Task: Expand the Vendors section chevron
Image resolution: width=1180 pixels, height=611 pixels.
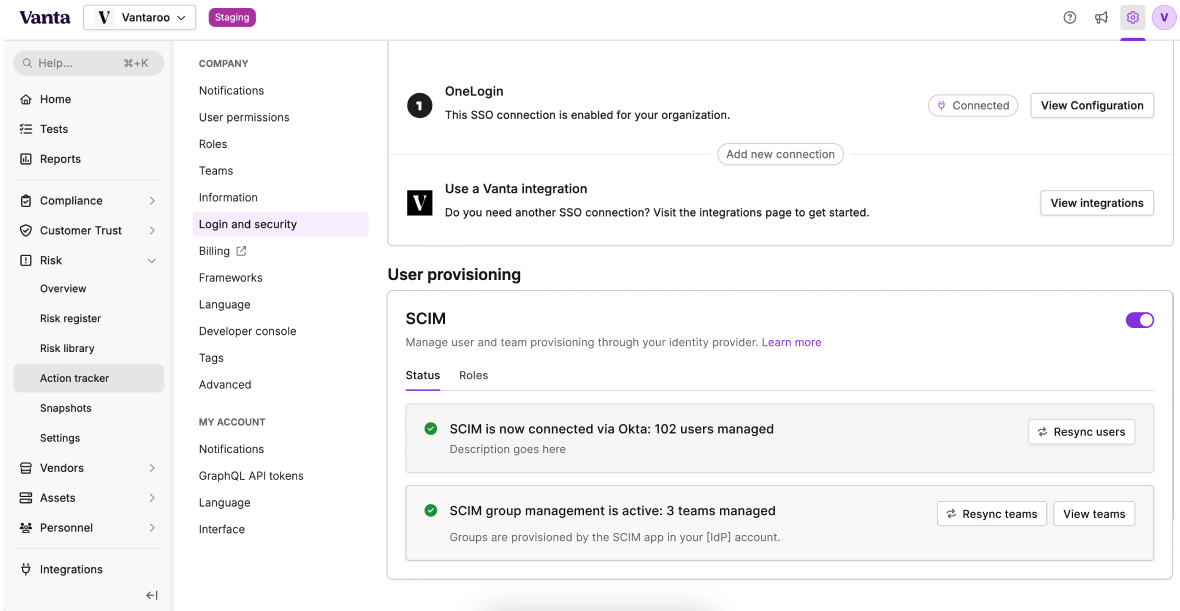Action: click(x=152, y=468)
